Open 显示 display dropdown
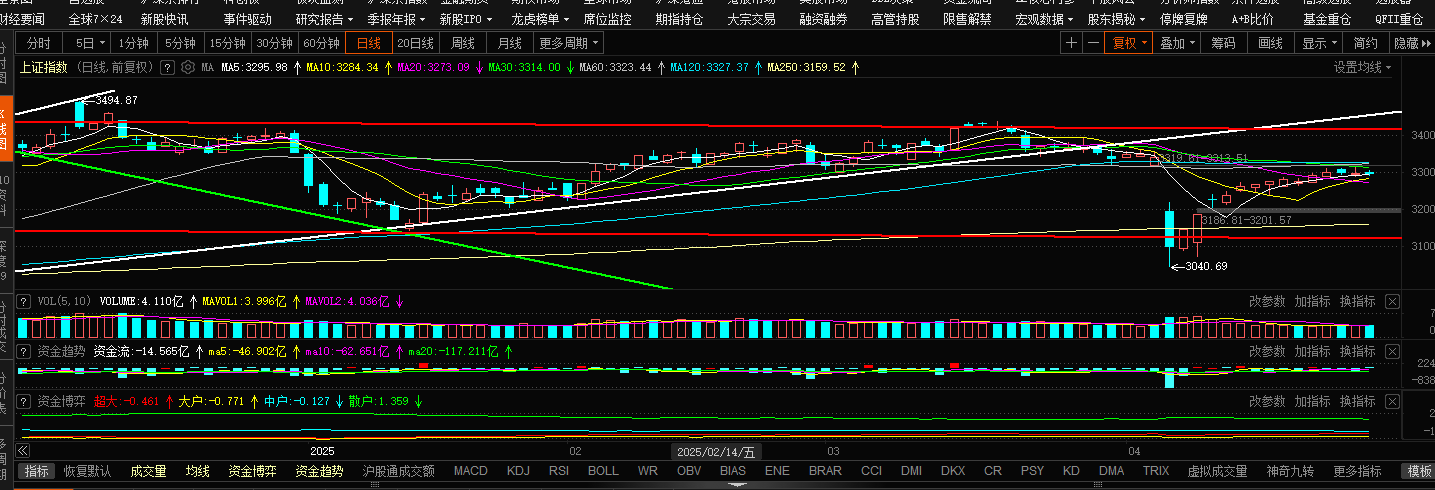This screenshot has height=490, width=1435. 1319,43
